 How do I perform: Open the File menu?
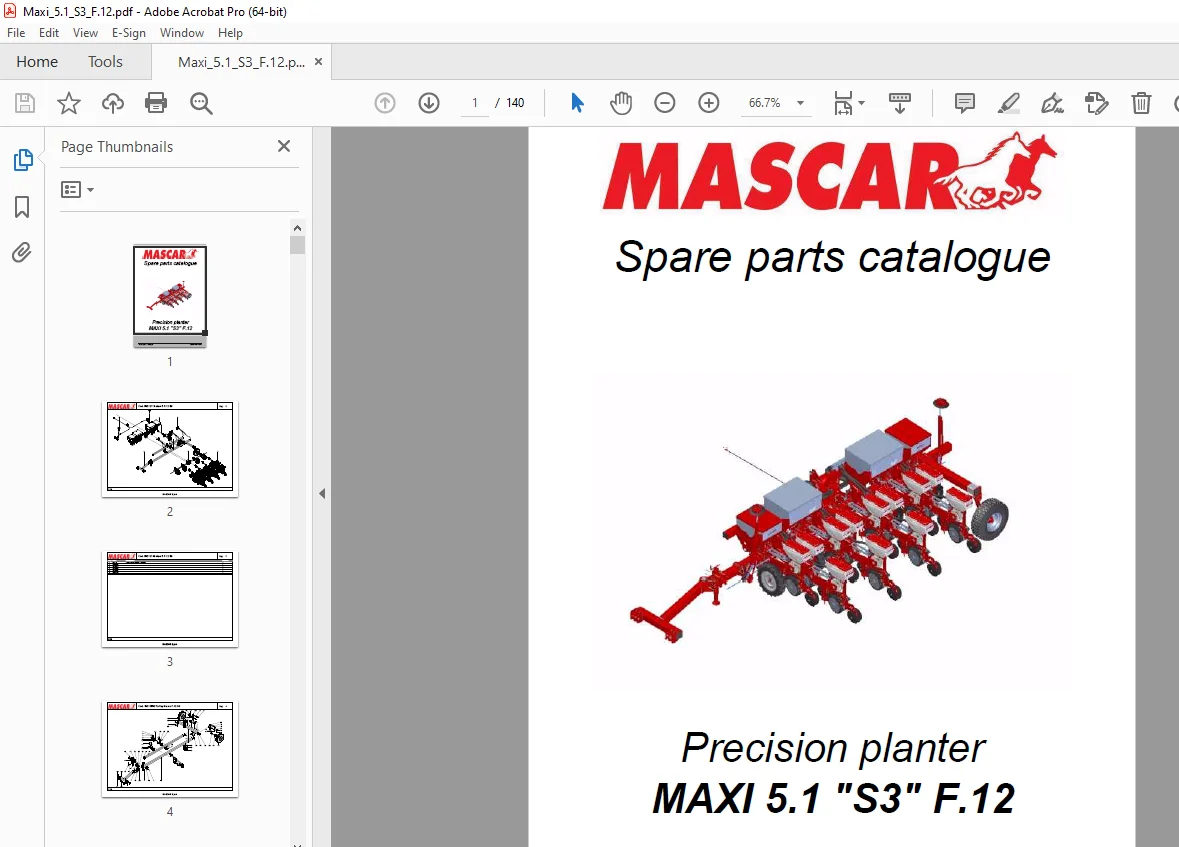(16, 33)
